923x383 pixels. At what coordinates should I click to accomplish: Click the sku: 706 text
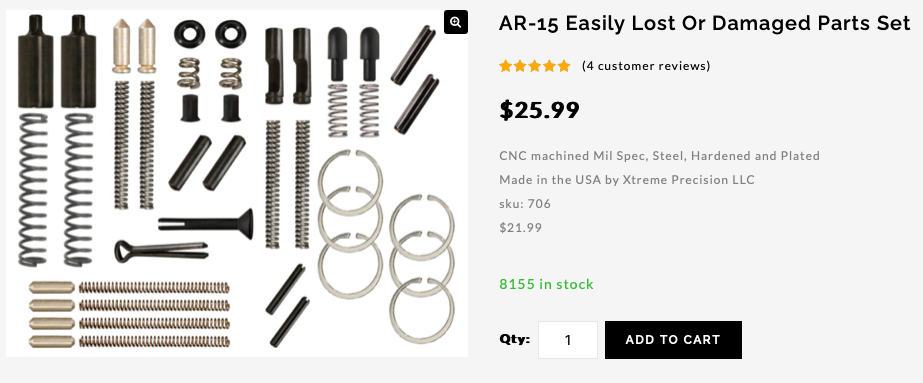click(x=525, y=204)
